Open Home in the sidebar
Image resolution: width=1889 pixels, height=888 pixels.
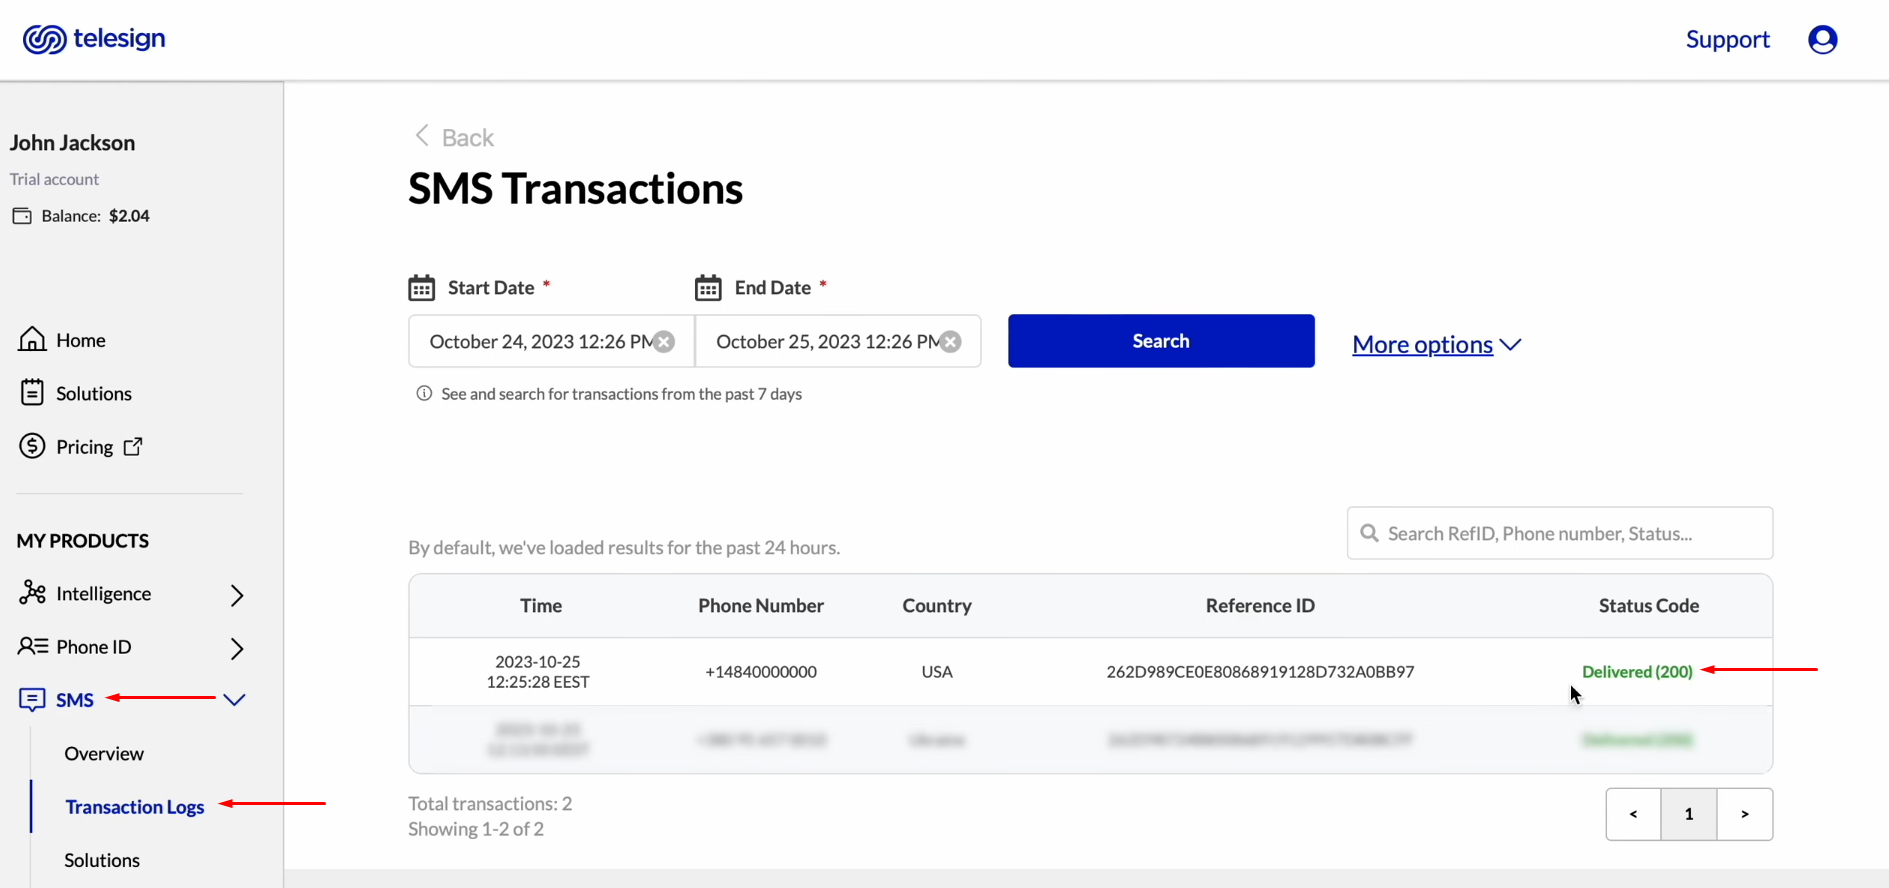(x=80, y=340)
